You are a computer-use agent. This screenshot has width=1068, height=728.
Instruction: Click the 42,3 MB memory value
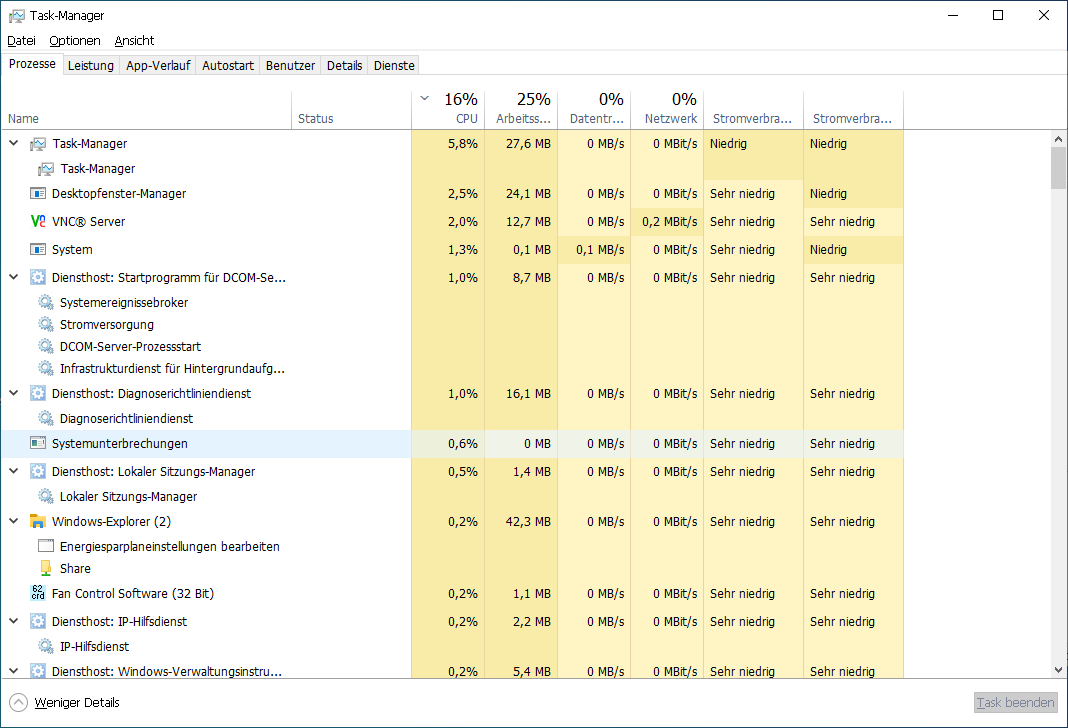pyautogui.click(x=529, y=522)
